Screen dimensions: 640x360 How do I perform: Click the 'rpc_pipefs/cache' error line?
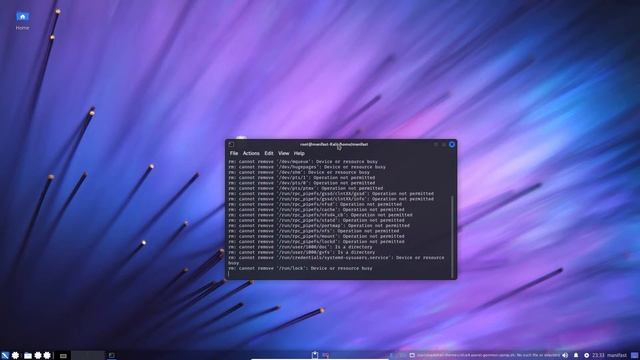(316, 209)
